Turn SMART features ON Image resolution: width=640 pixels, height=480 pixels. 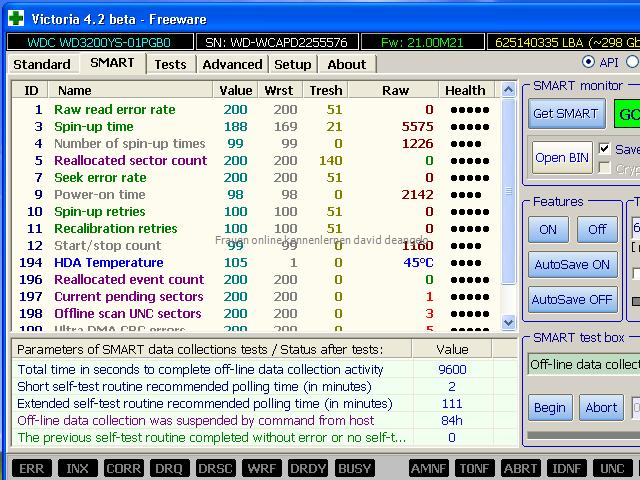click(548, 229)
